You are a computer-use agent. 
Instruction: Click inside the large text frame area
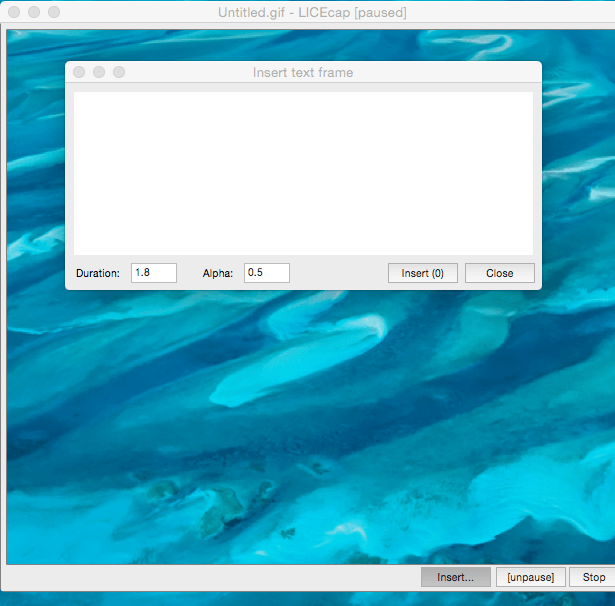[x=303, y=173]
